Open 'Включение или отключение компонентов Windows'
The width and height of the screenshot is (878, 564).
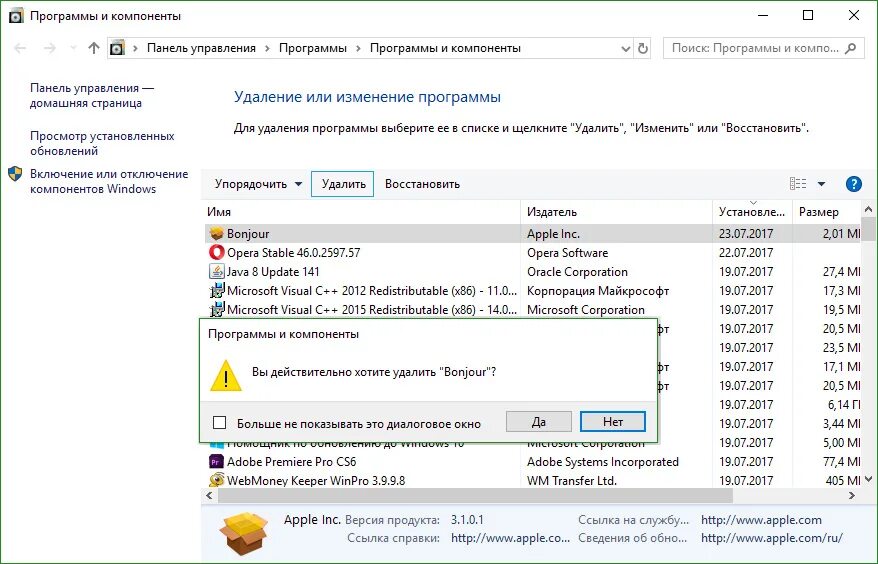tap(109, 181)
